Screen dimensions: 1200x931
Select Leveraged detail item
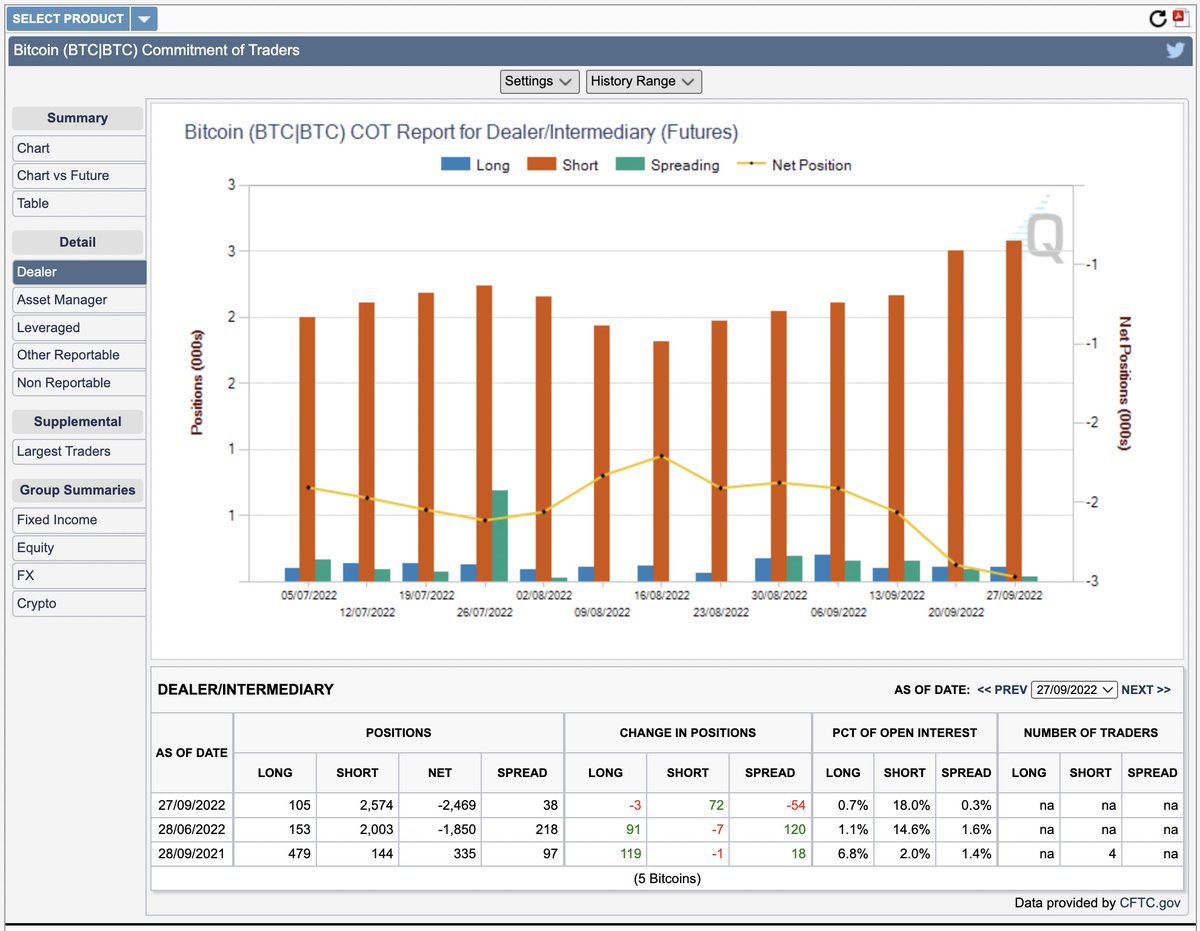click(x=79, y=327)
